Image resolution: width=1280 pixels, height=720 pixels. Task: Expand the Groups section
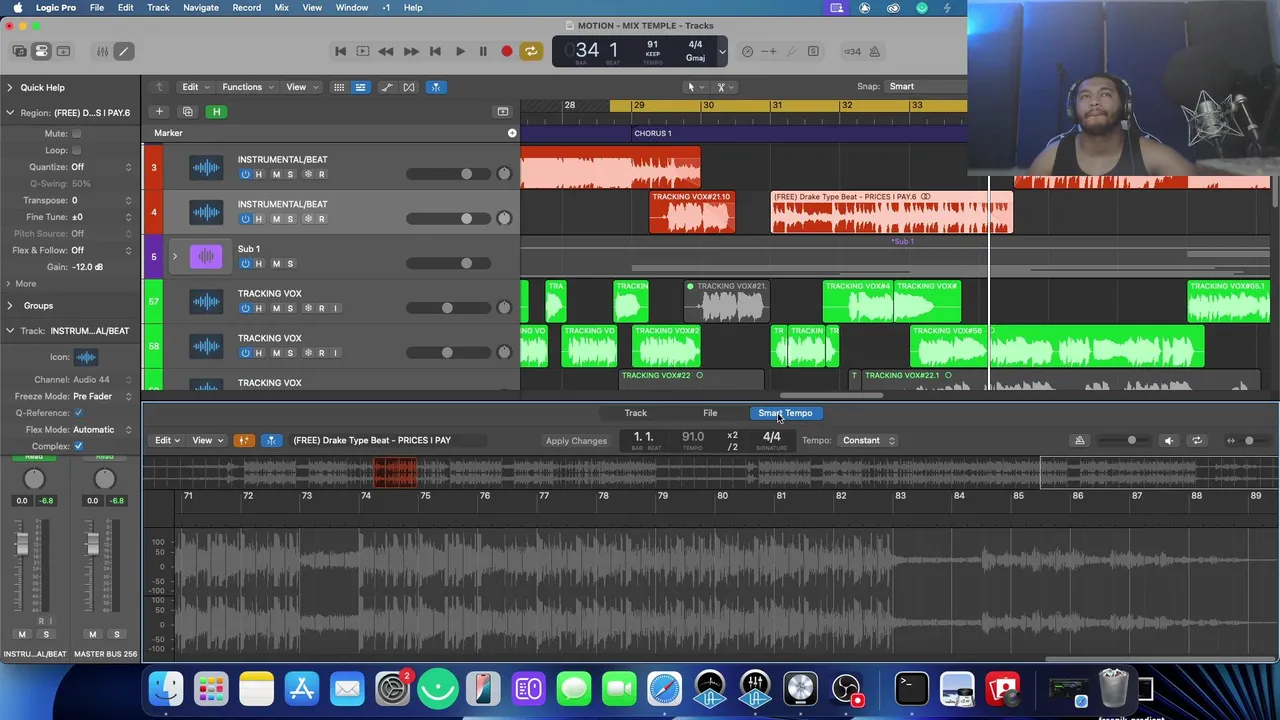(x=9, y=305)
